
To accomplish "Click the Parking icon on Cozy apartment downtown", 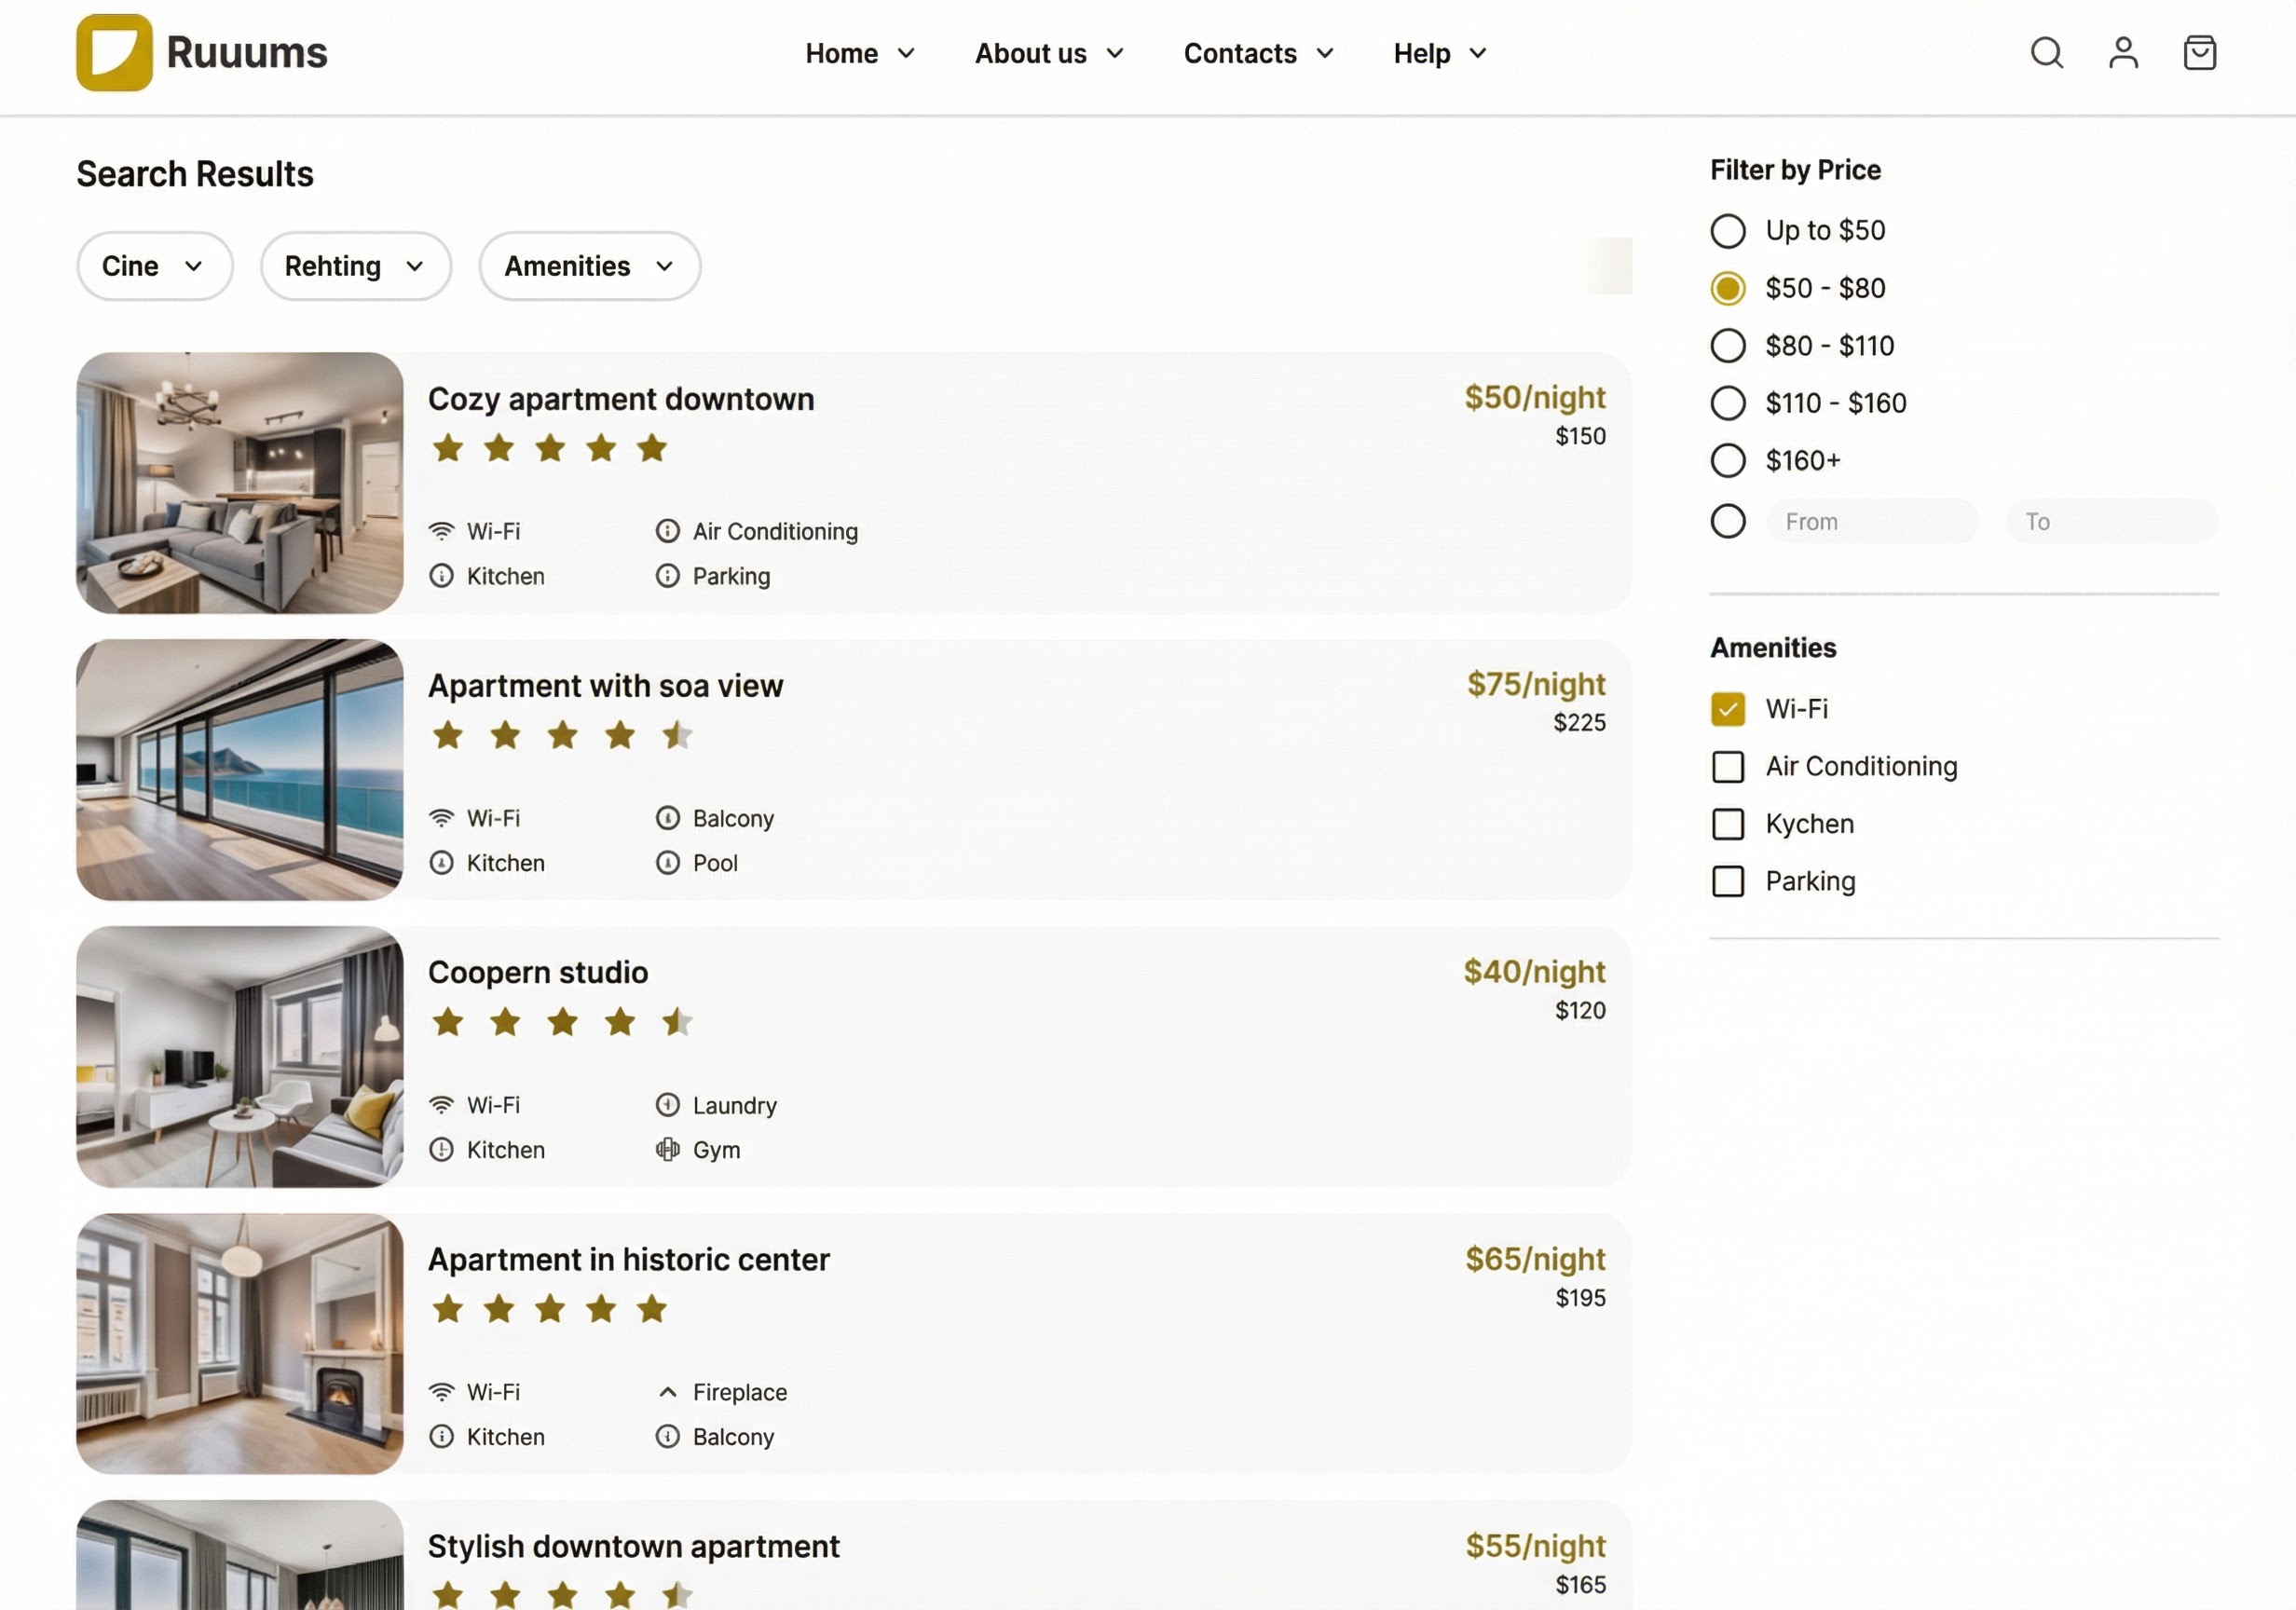I will click(x=667, y=576).
